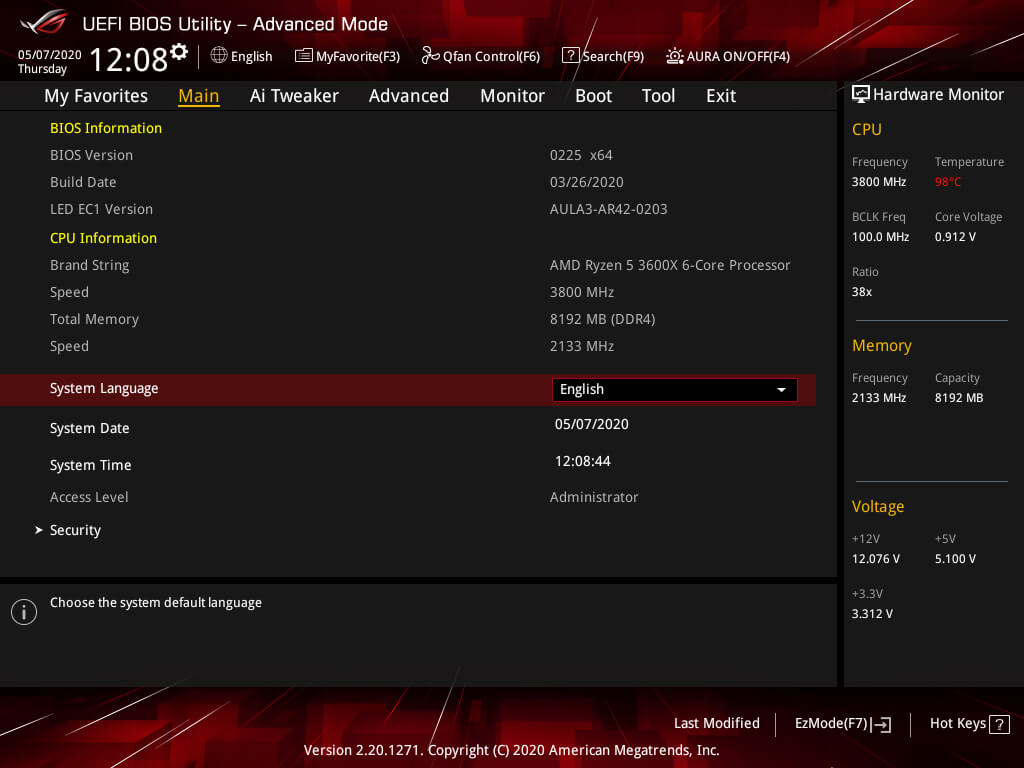Open the Advanced menu
This screenshot has height=768, width=1024.
click(x=408, y=96)
